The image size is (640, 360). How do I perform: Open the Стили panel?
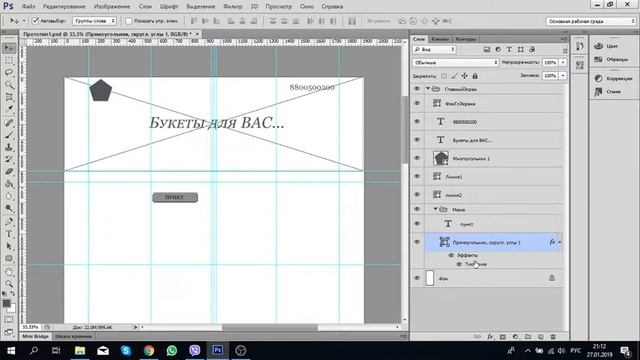pos(608,92)
